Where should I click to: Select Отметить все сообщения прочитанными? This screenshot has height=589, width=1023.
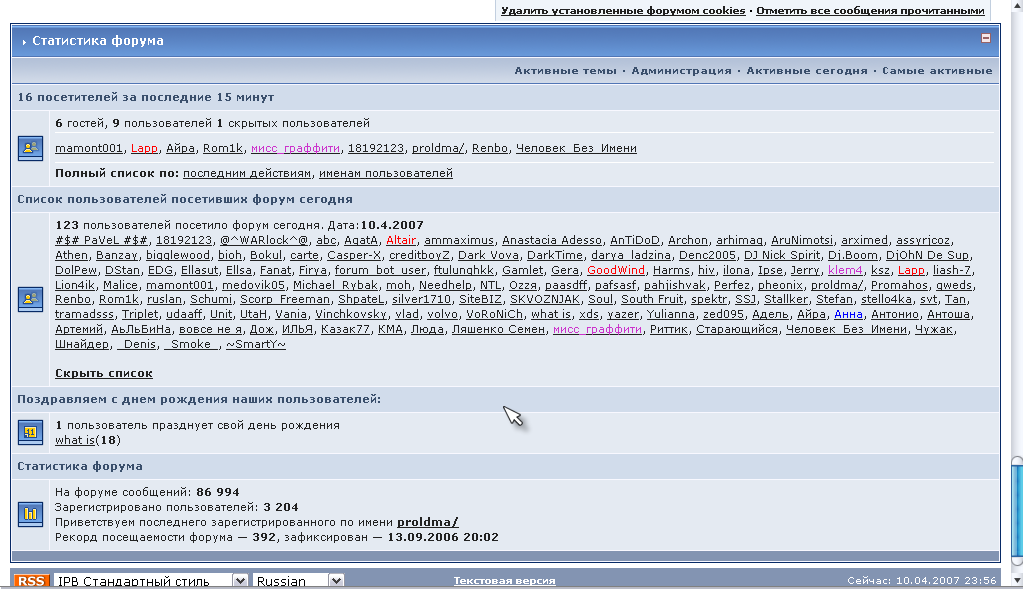point(870,10)
